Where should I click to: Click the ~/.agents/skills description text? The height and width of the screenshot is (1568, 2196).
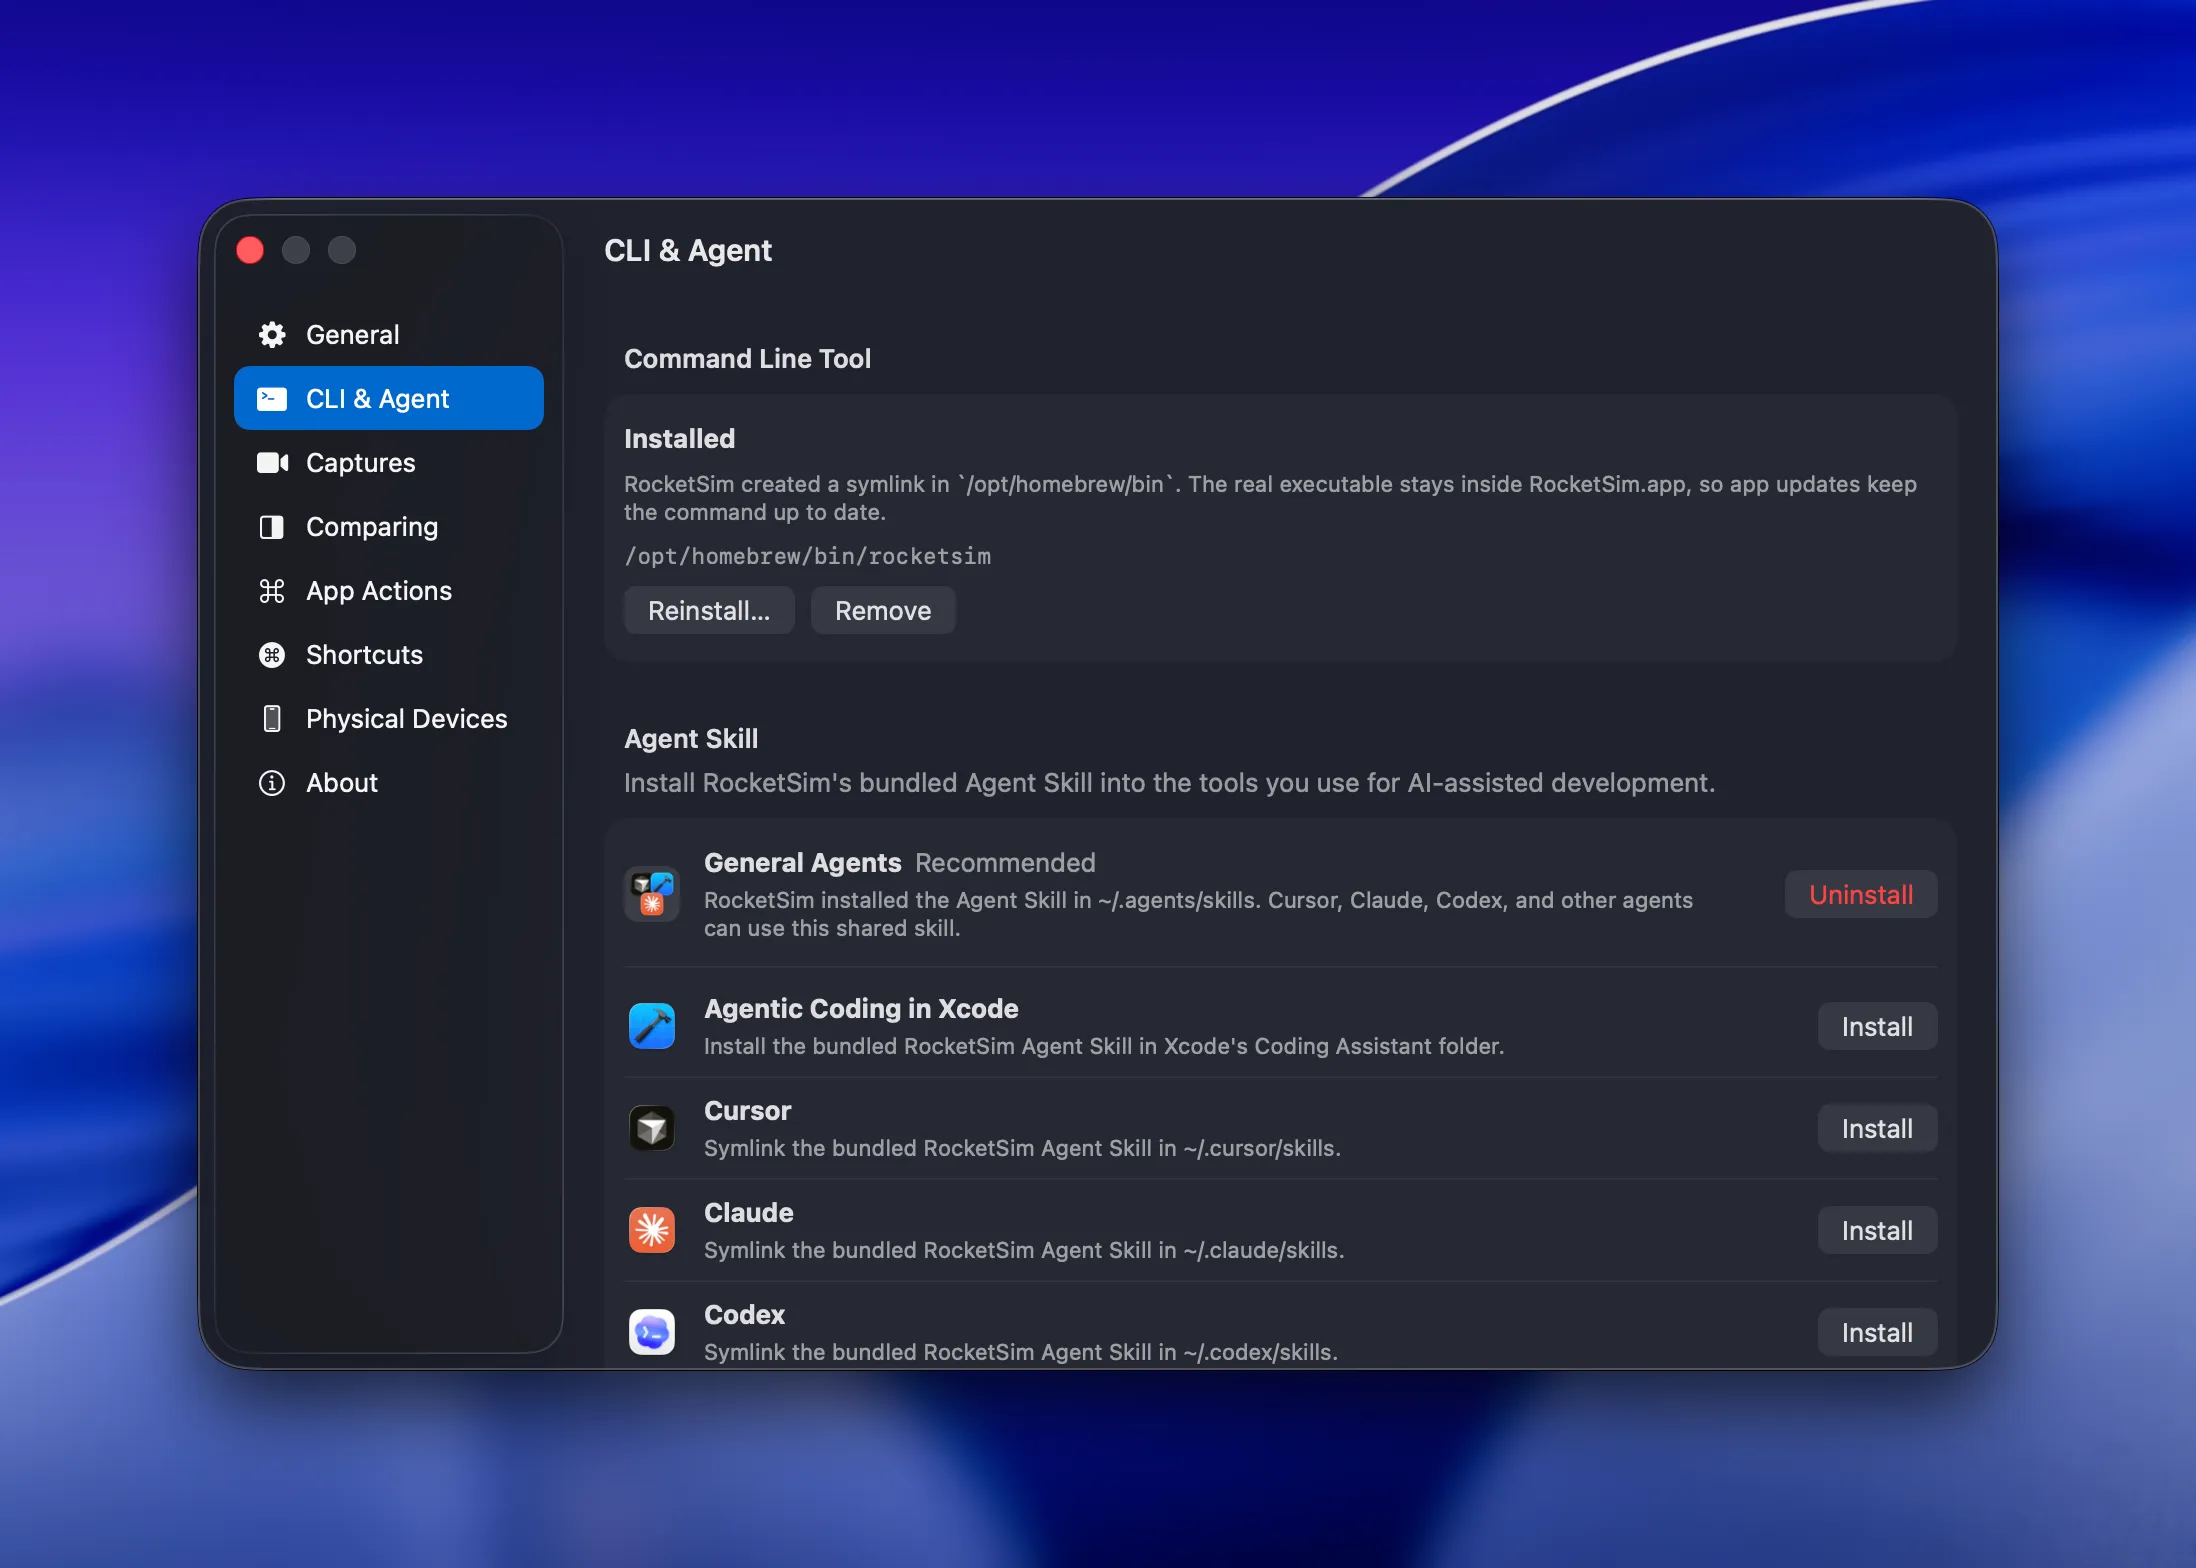pos(1198,914)
